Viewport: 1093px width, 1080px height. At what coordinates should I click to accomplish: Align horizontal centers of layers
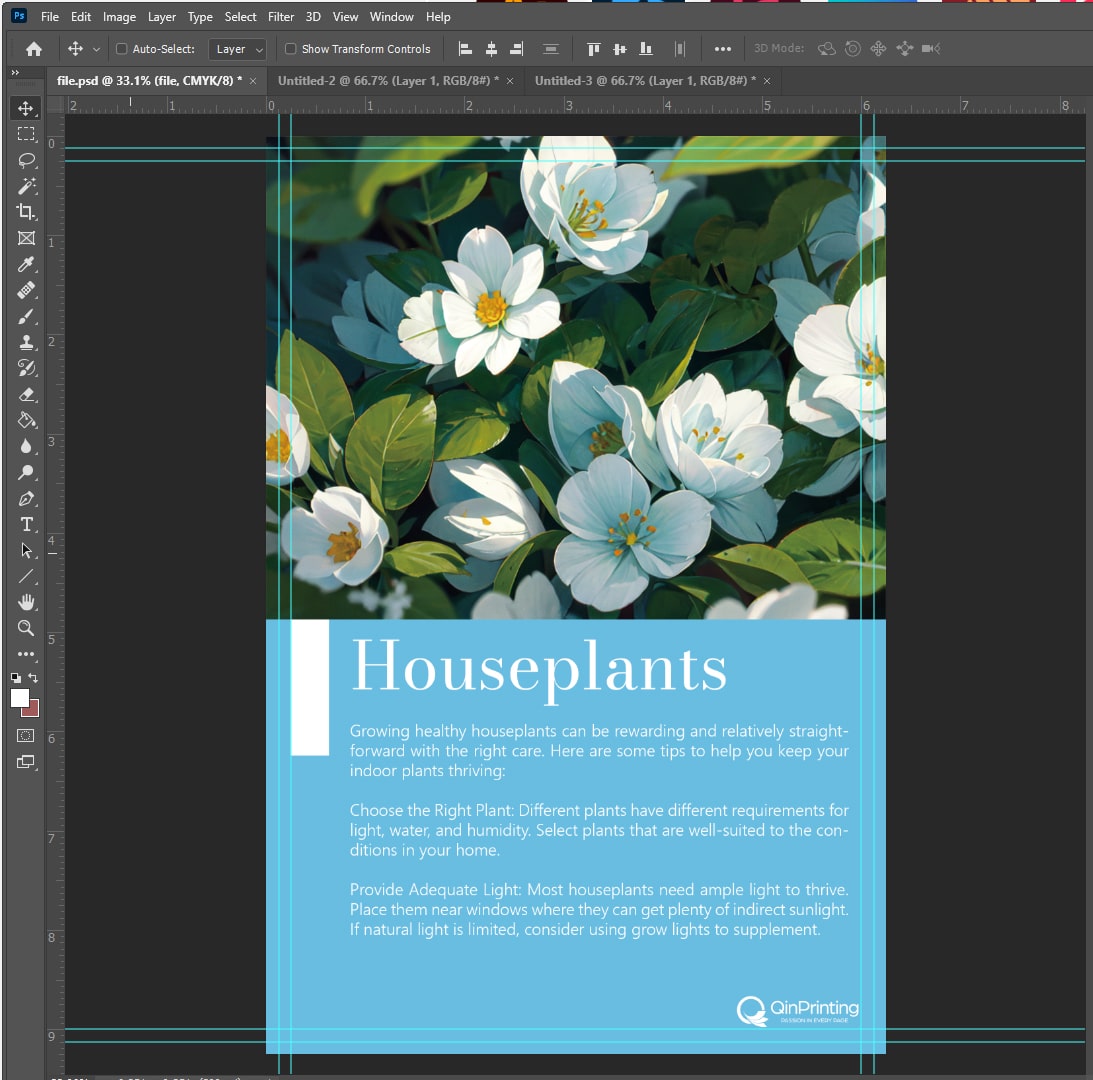click(491, 49)
